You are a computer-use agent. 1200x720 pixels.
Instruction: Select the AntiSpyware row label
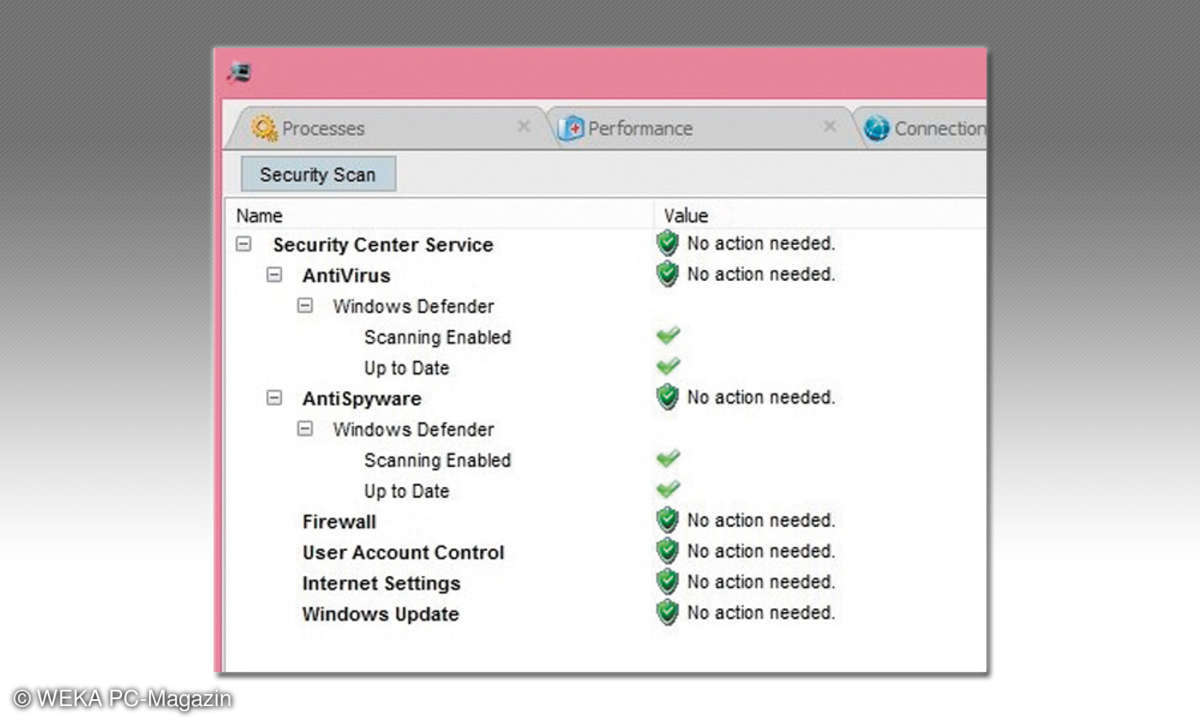coord(362,399)
